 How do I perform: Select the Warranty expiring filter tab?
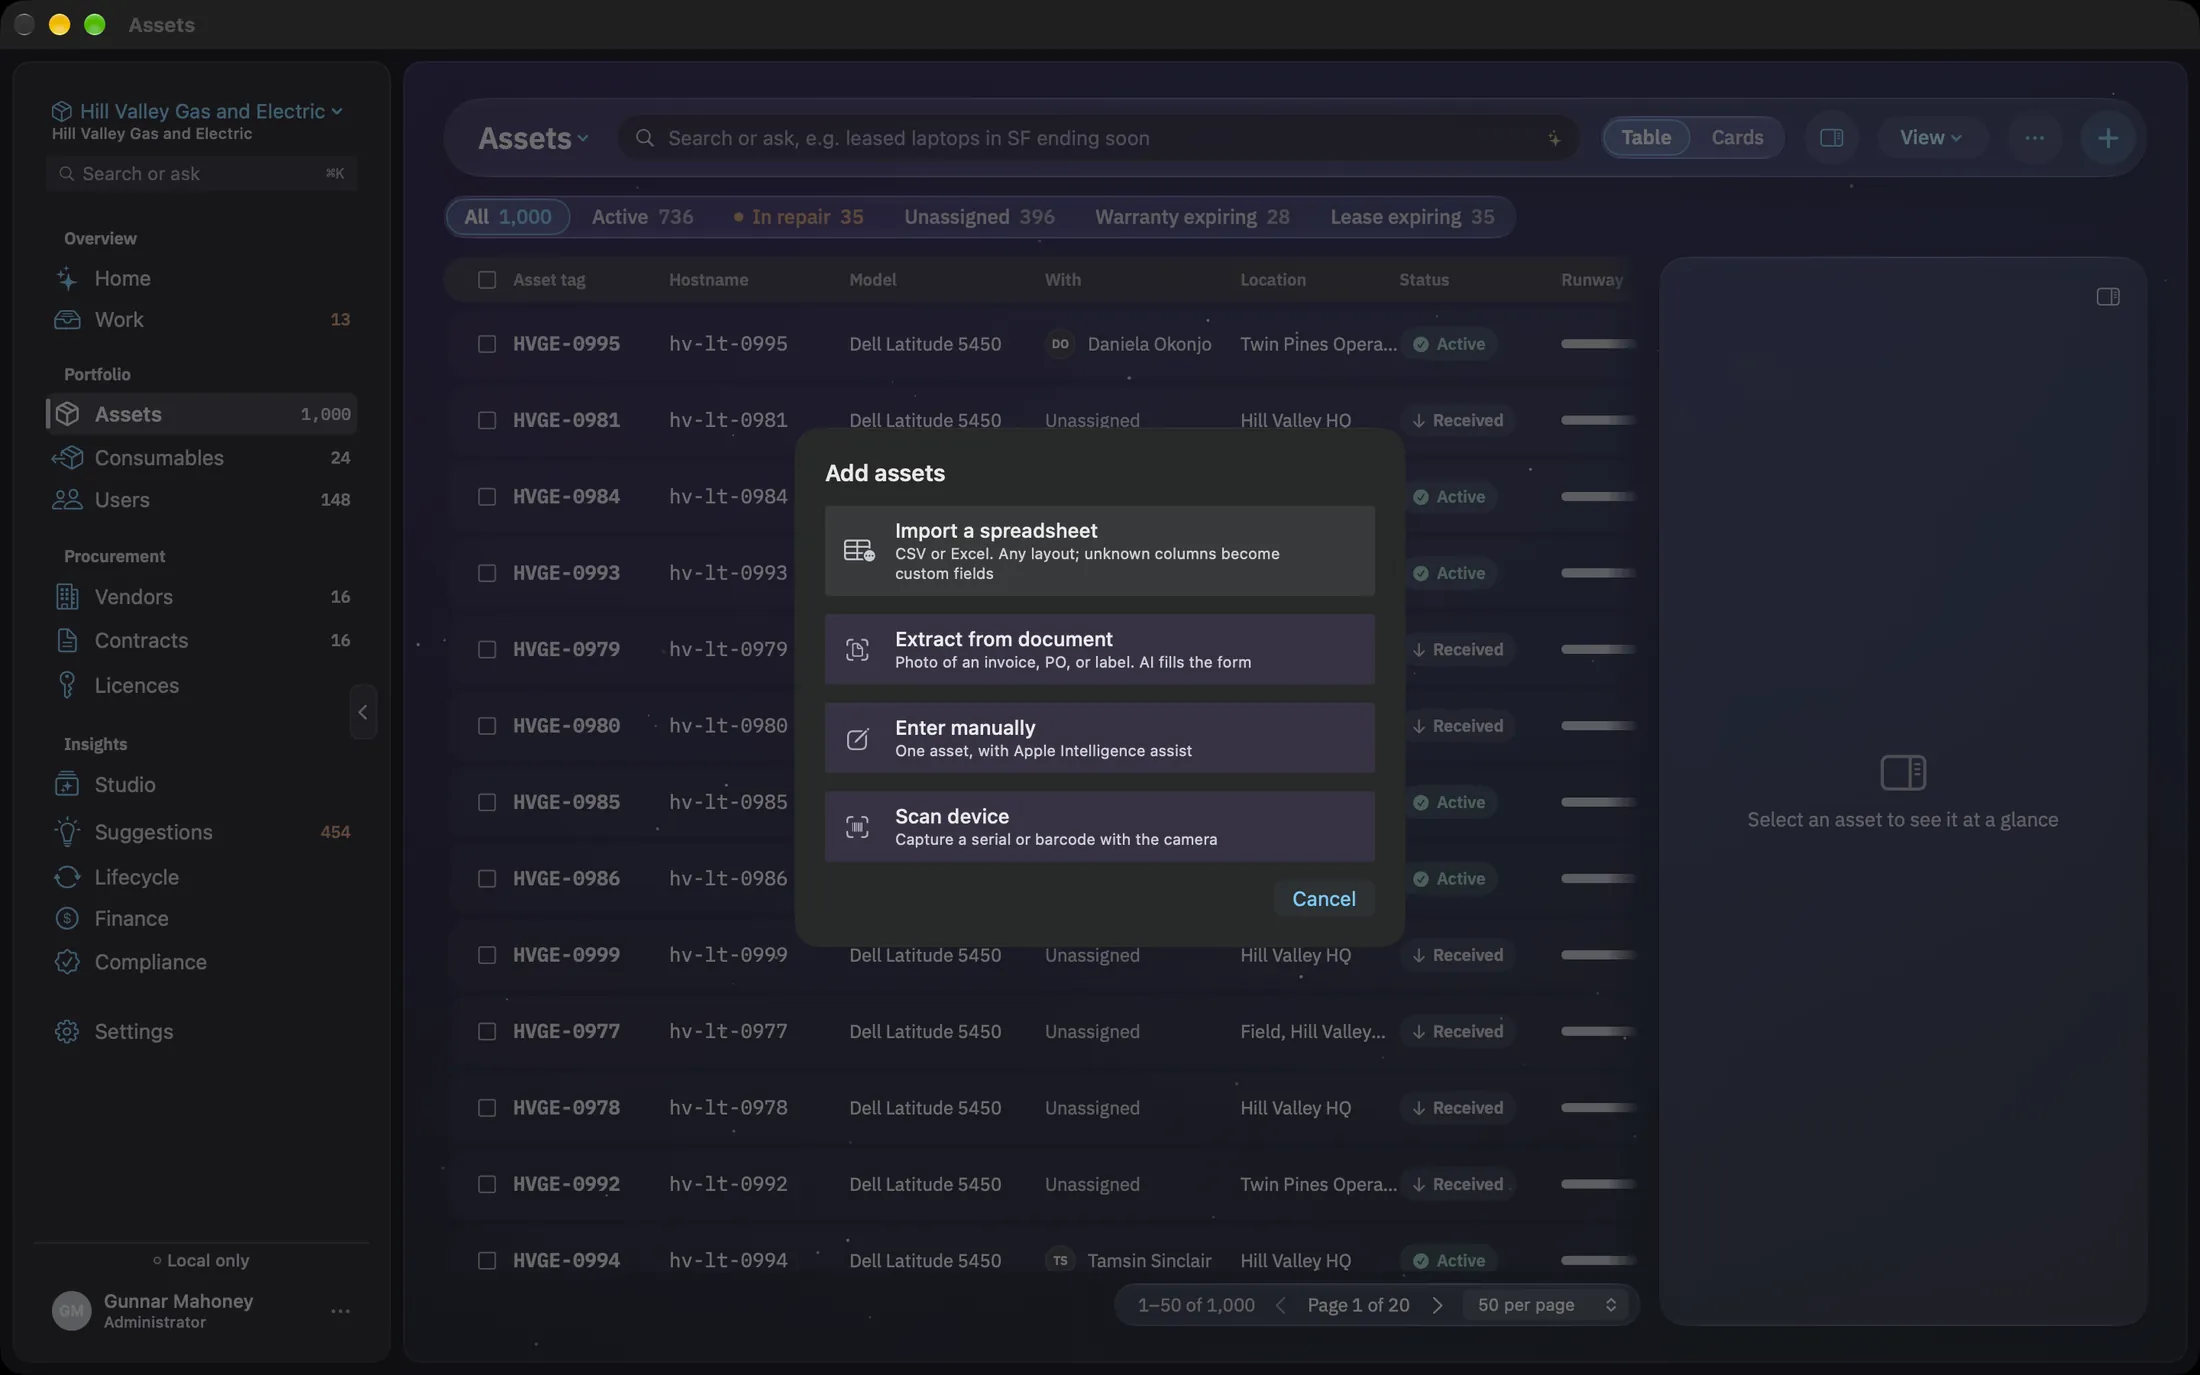[1192, 217]
